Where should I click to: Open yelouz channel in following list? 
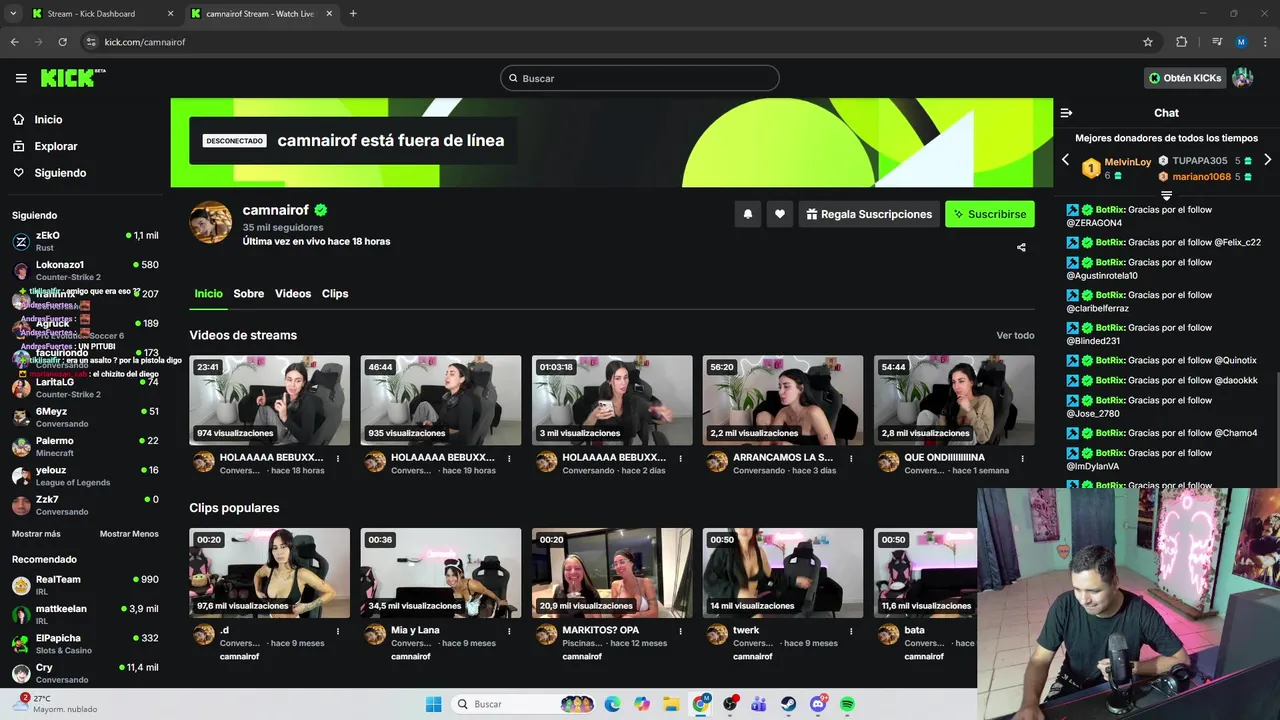pyautogui.click(x=85, y=476)
